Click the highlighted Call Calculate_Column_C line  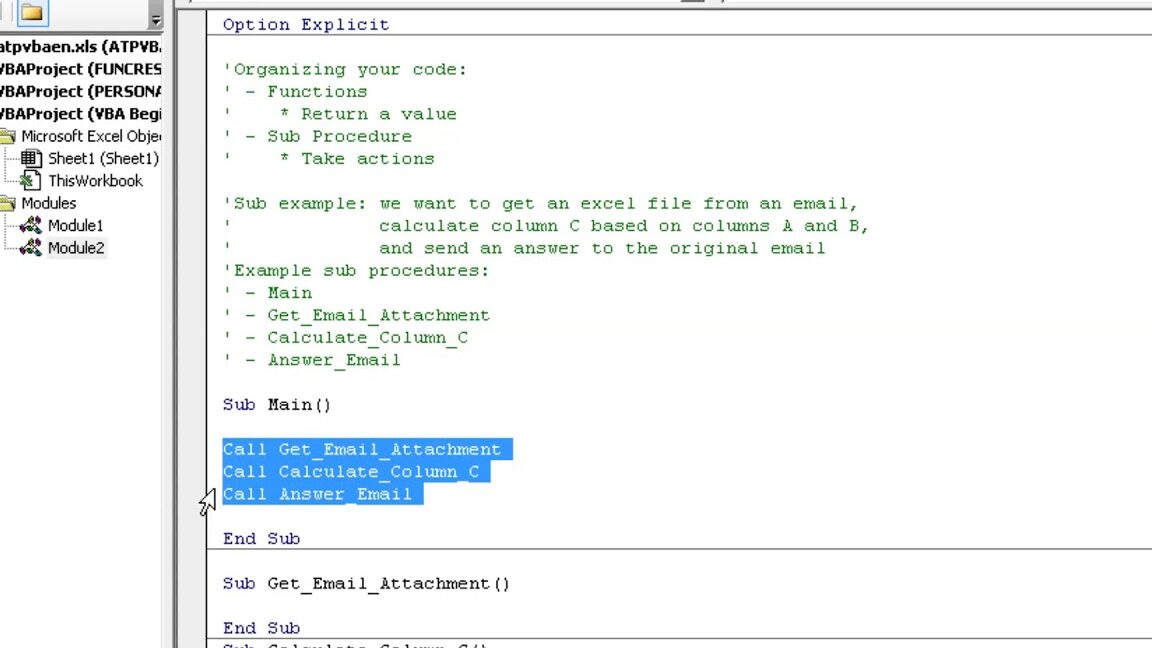[x=350, y=471]
